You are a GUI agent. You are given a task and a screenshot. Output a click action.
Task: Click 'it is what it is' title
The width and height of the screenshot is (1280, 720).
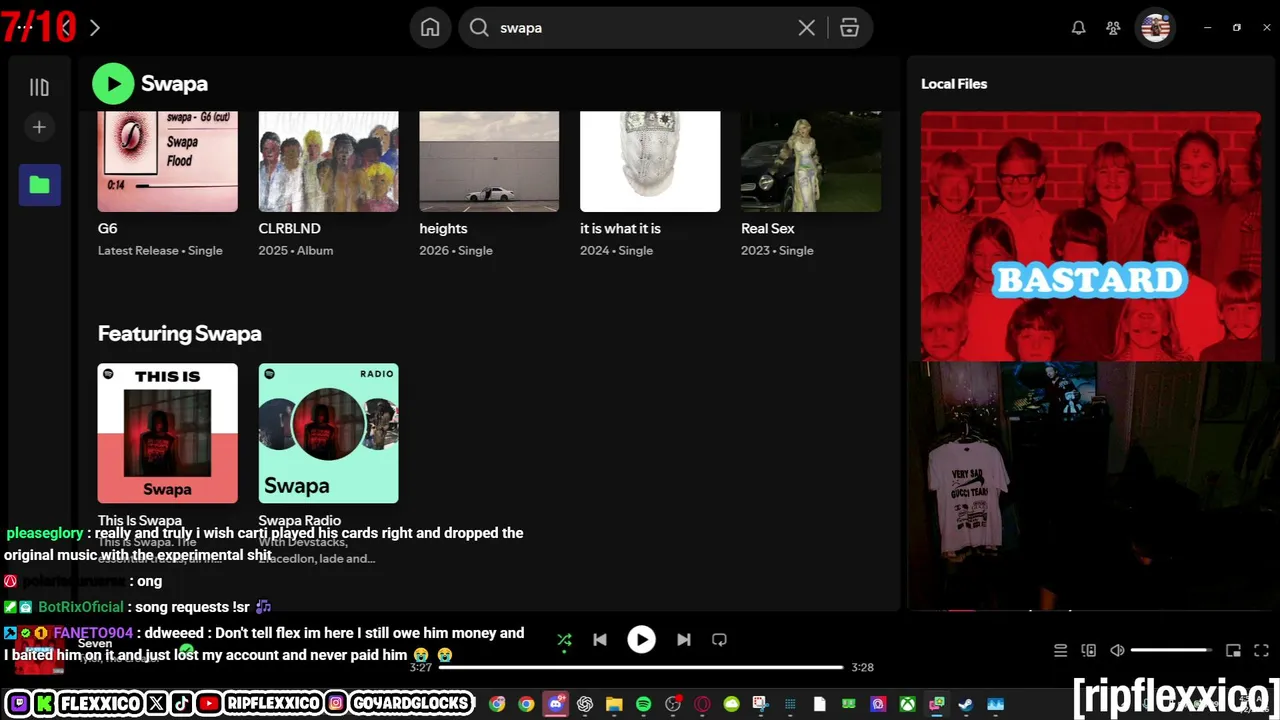(x=620, y=228)
